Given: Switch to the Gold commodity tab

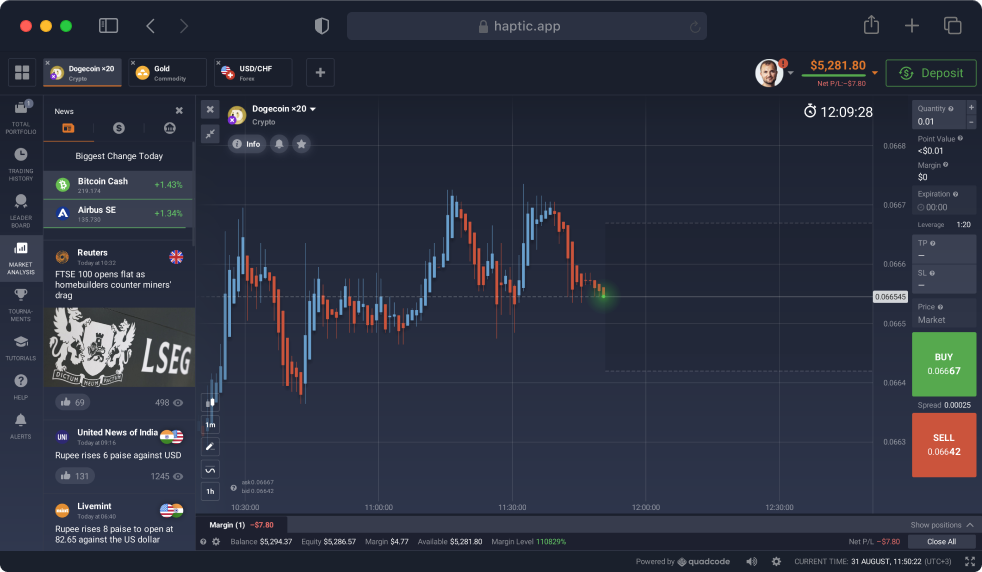Looking at the screenshot, I should point(168,73).
